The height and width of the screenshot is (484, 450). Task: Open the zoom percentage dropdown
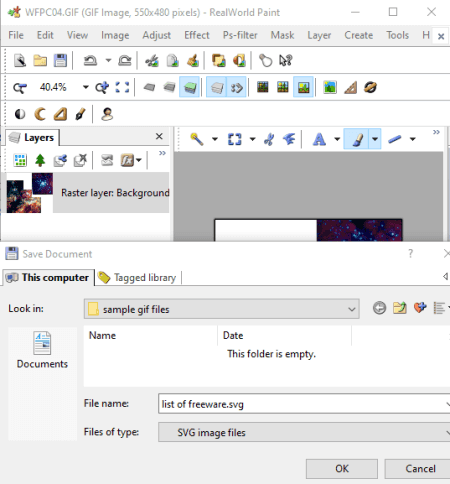[x=86, y=87]
